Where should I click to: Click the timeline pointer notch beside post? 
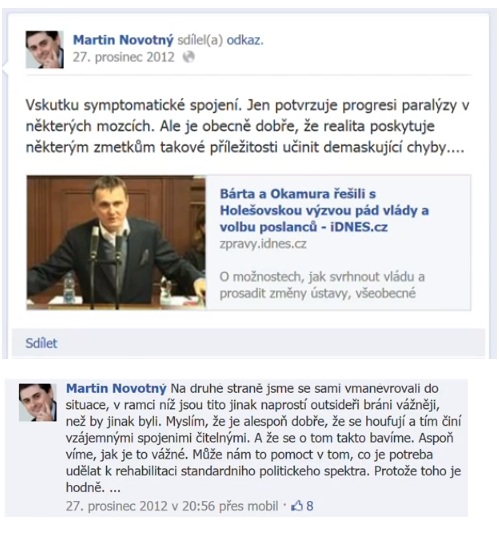coord(5,69)
